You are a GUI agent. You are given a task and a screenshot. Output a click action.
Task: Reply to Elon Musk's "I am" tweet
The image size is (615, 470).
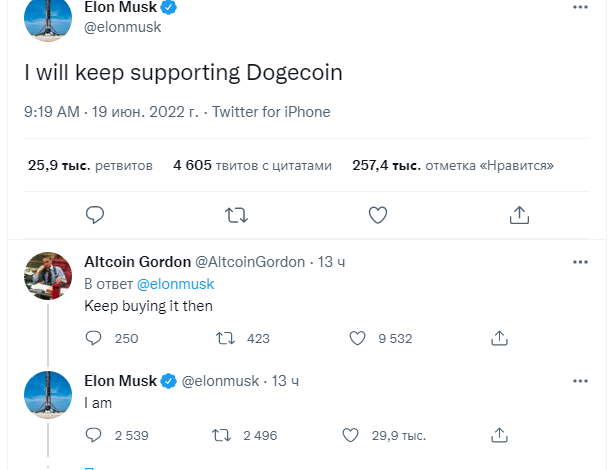(94, 435)
